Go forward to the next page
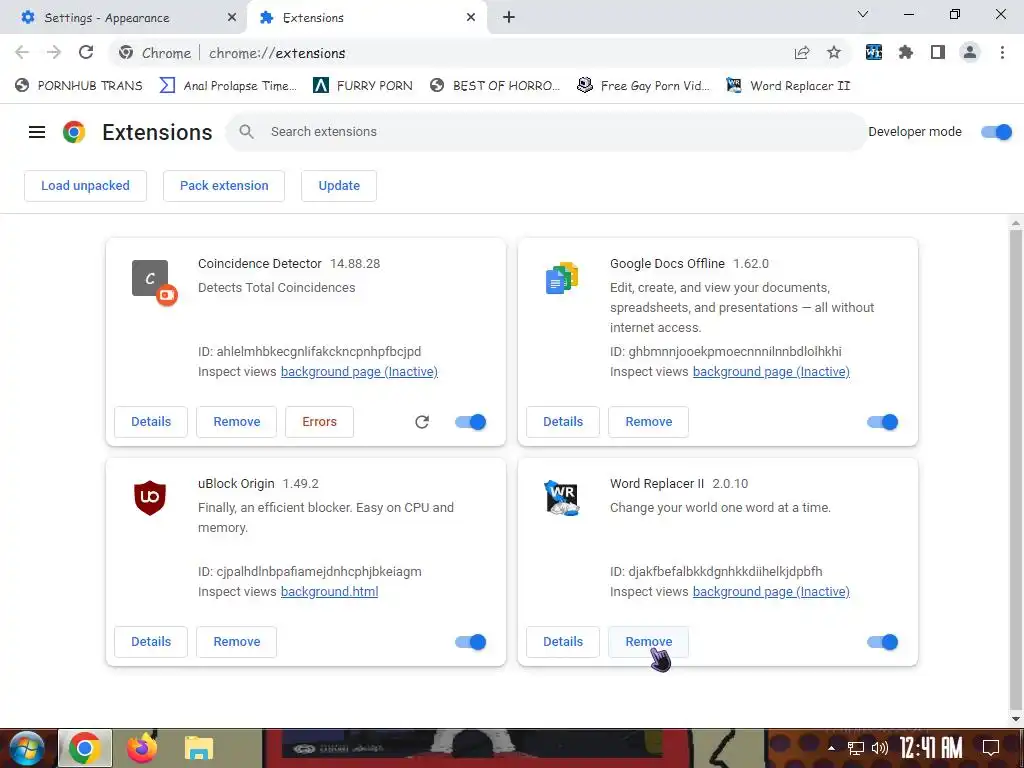Screen dimensions: 1024x768 (x=54, y=53)
